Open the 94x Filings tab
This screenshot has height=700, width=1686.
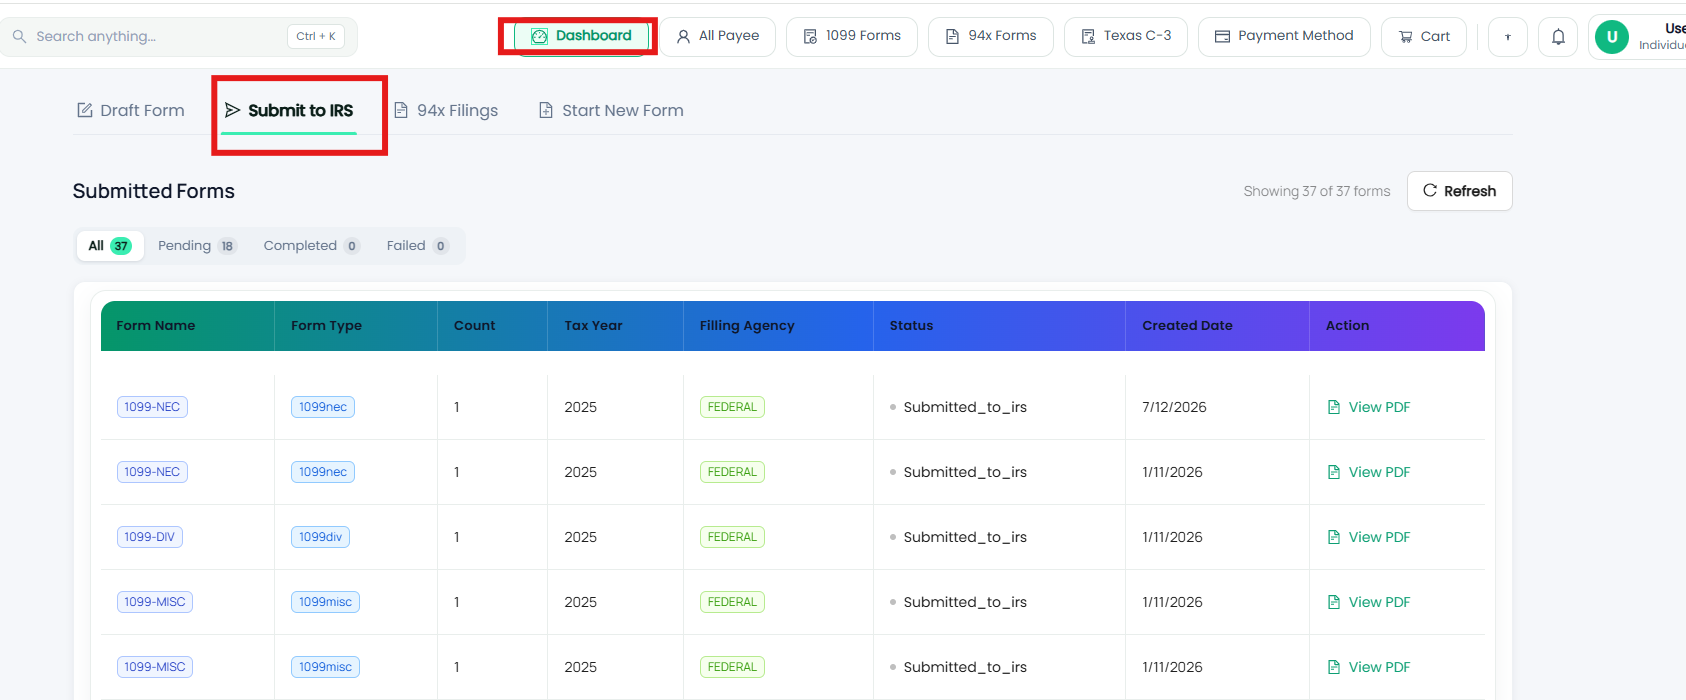pyautogui.click(x=446, y=110)
